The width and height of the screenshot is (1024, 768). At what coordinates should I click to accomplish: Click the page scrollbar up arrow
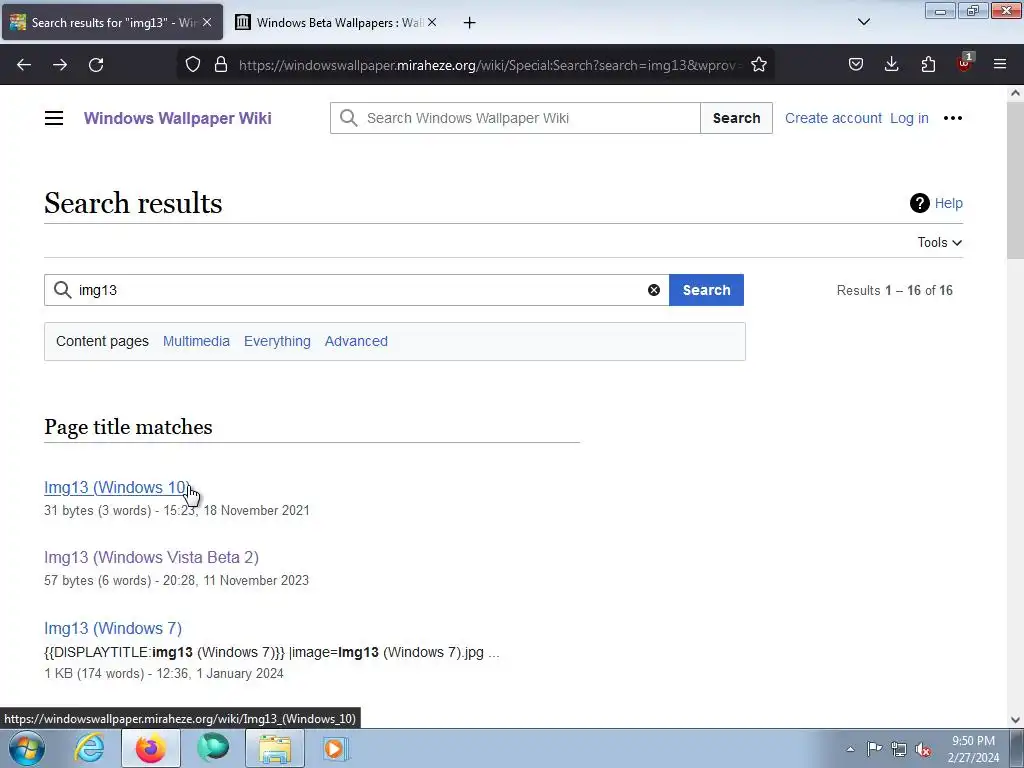(1015, 93)
